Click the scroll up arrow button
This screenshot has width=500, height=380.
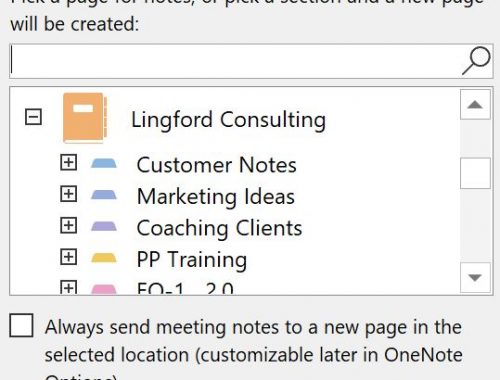click(475, 105)
